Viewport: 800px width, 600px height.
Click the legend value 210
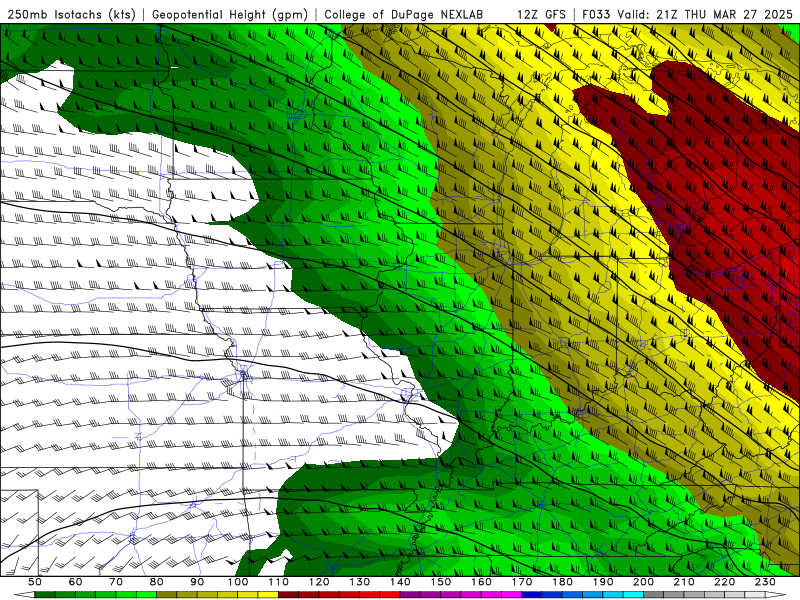click(x=685, y=582)
